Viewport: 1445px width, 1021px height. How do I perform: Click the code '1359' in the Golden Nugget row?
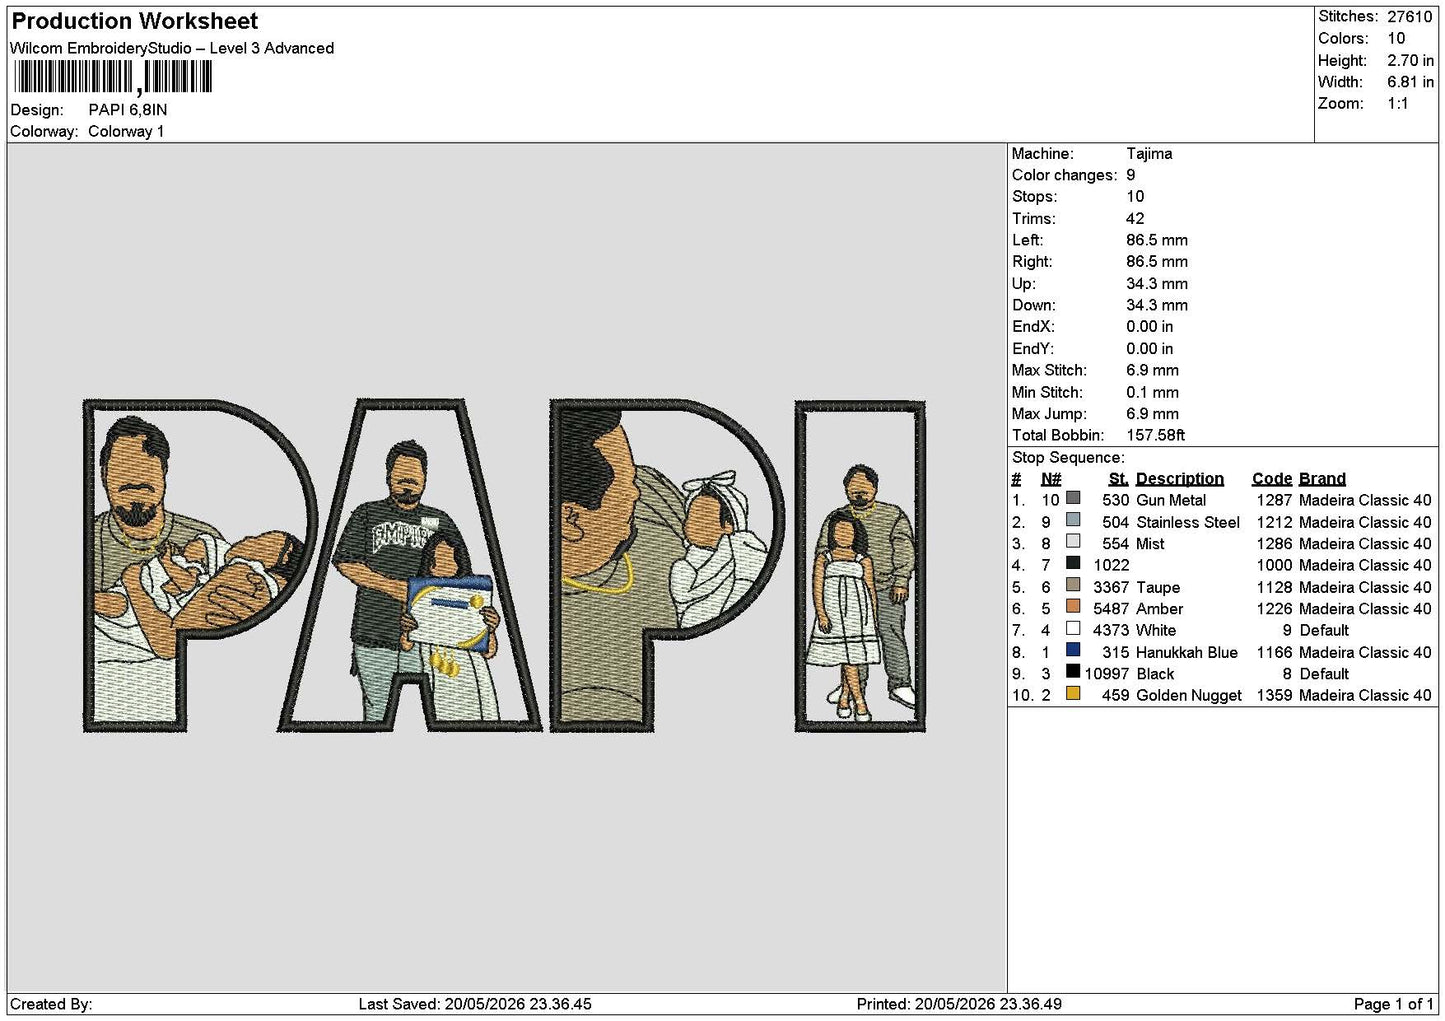pyautogui.click(x=1275, y=695)
